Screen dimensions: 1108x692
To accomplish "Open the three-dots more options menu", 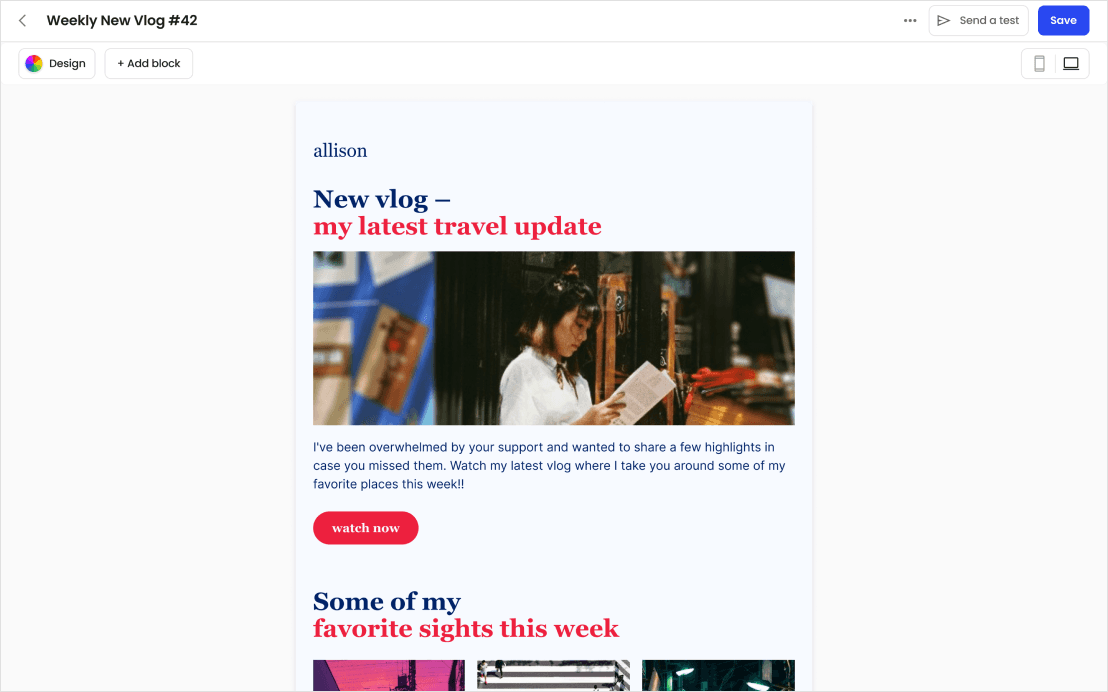I will pyautogui.click(x=910, y=20).
